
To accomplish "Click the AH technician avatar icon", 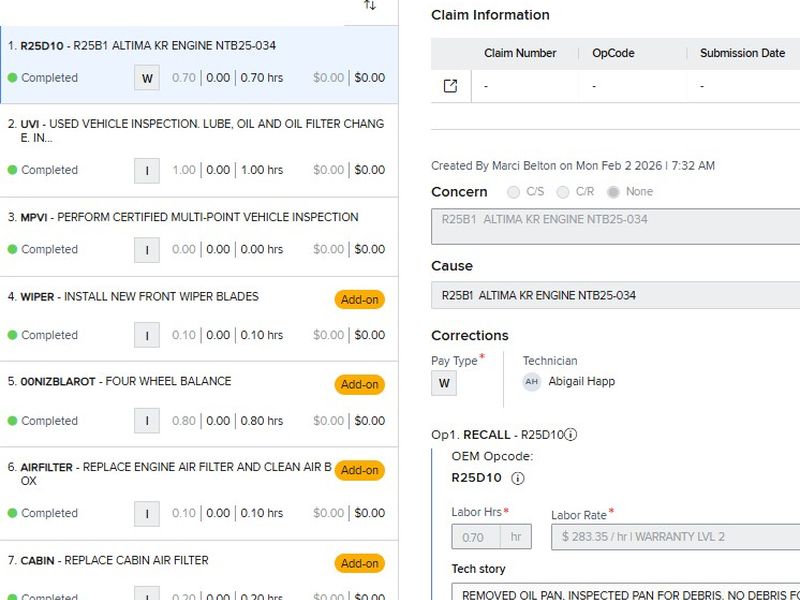I will pos(532,381).
